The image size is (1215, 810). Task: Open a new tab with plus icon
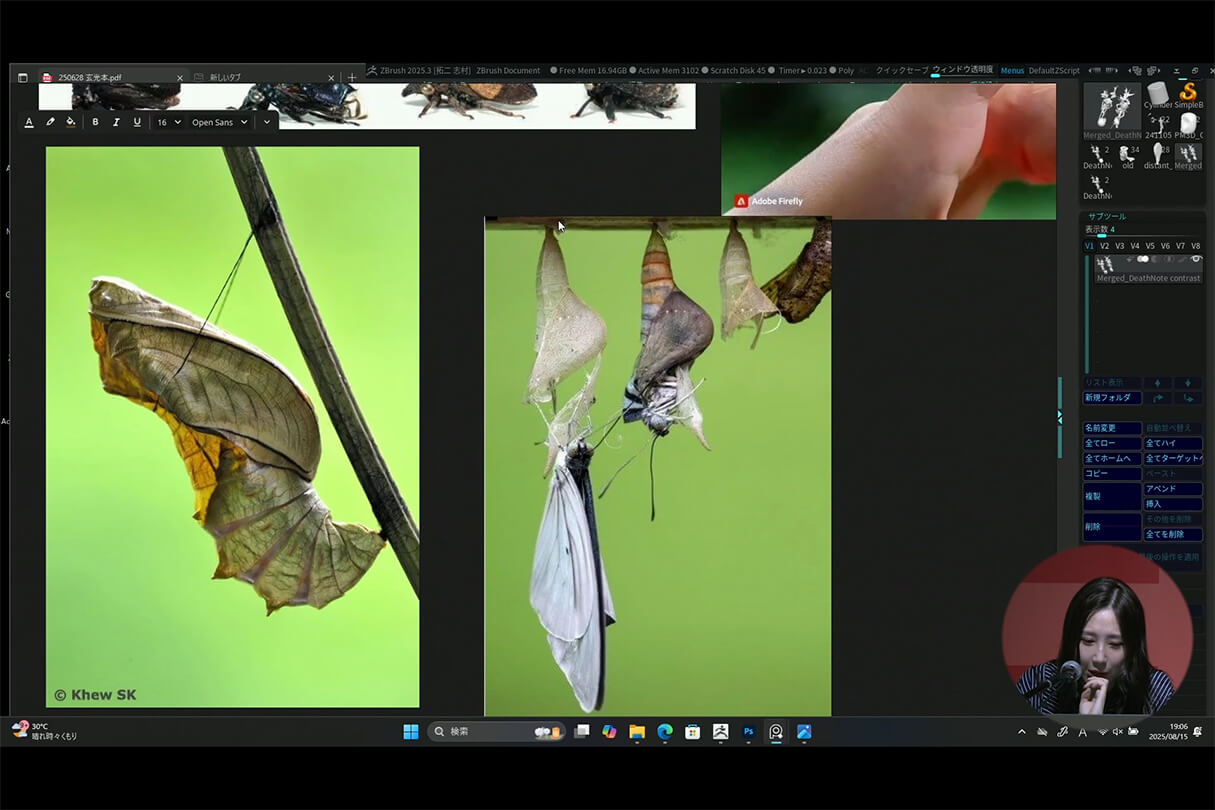tap(352, 77)
